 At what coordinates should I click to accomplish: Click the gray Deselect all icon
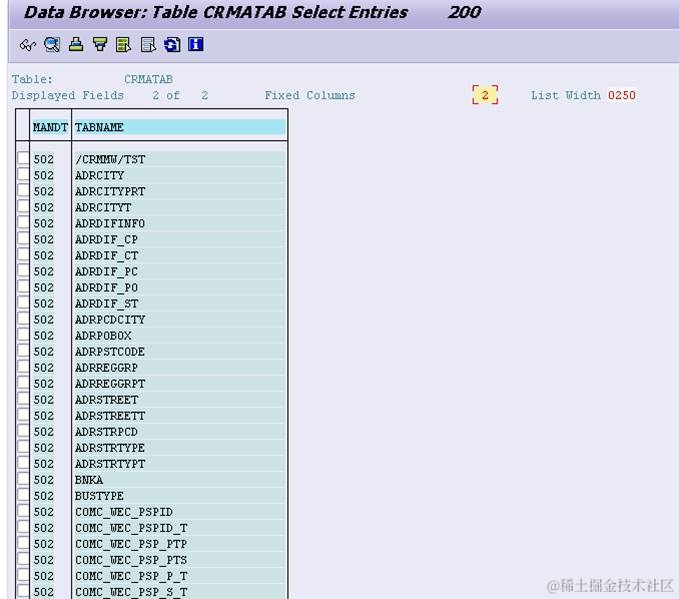point(148,45)
